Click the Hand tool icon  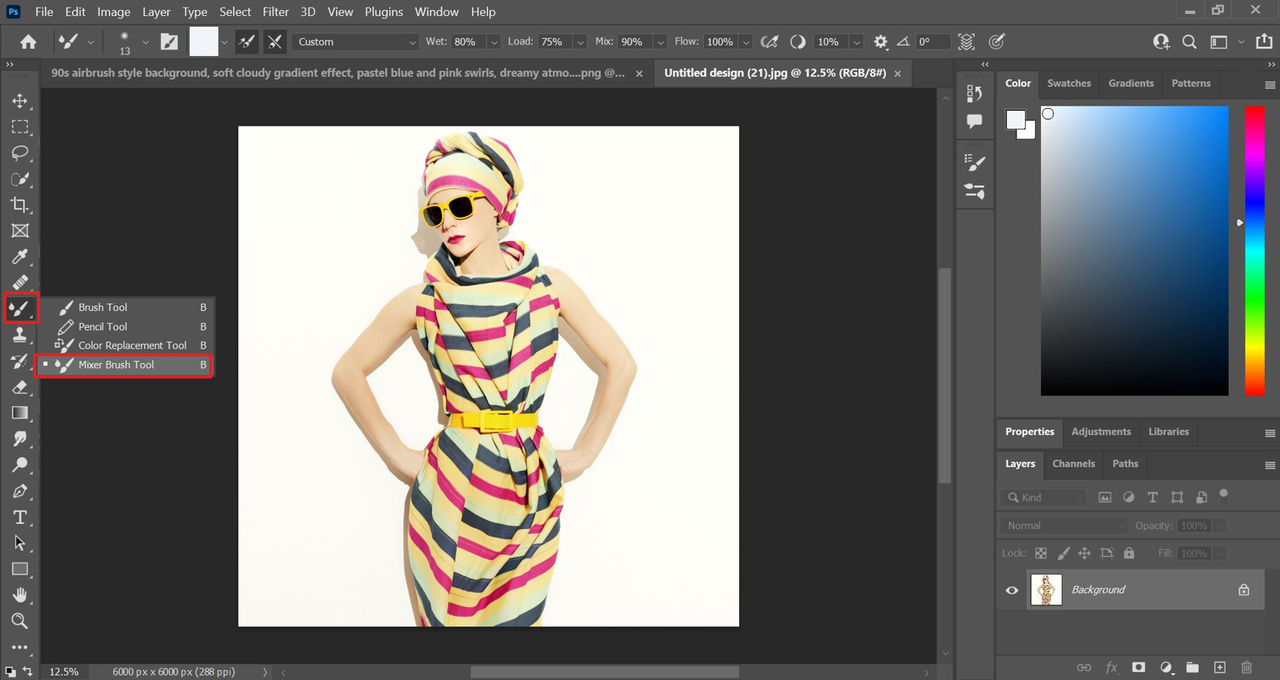[x=19, y=595]
